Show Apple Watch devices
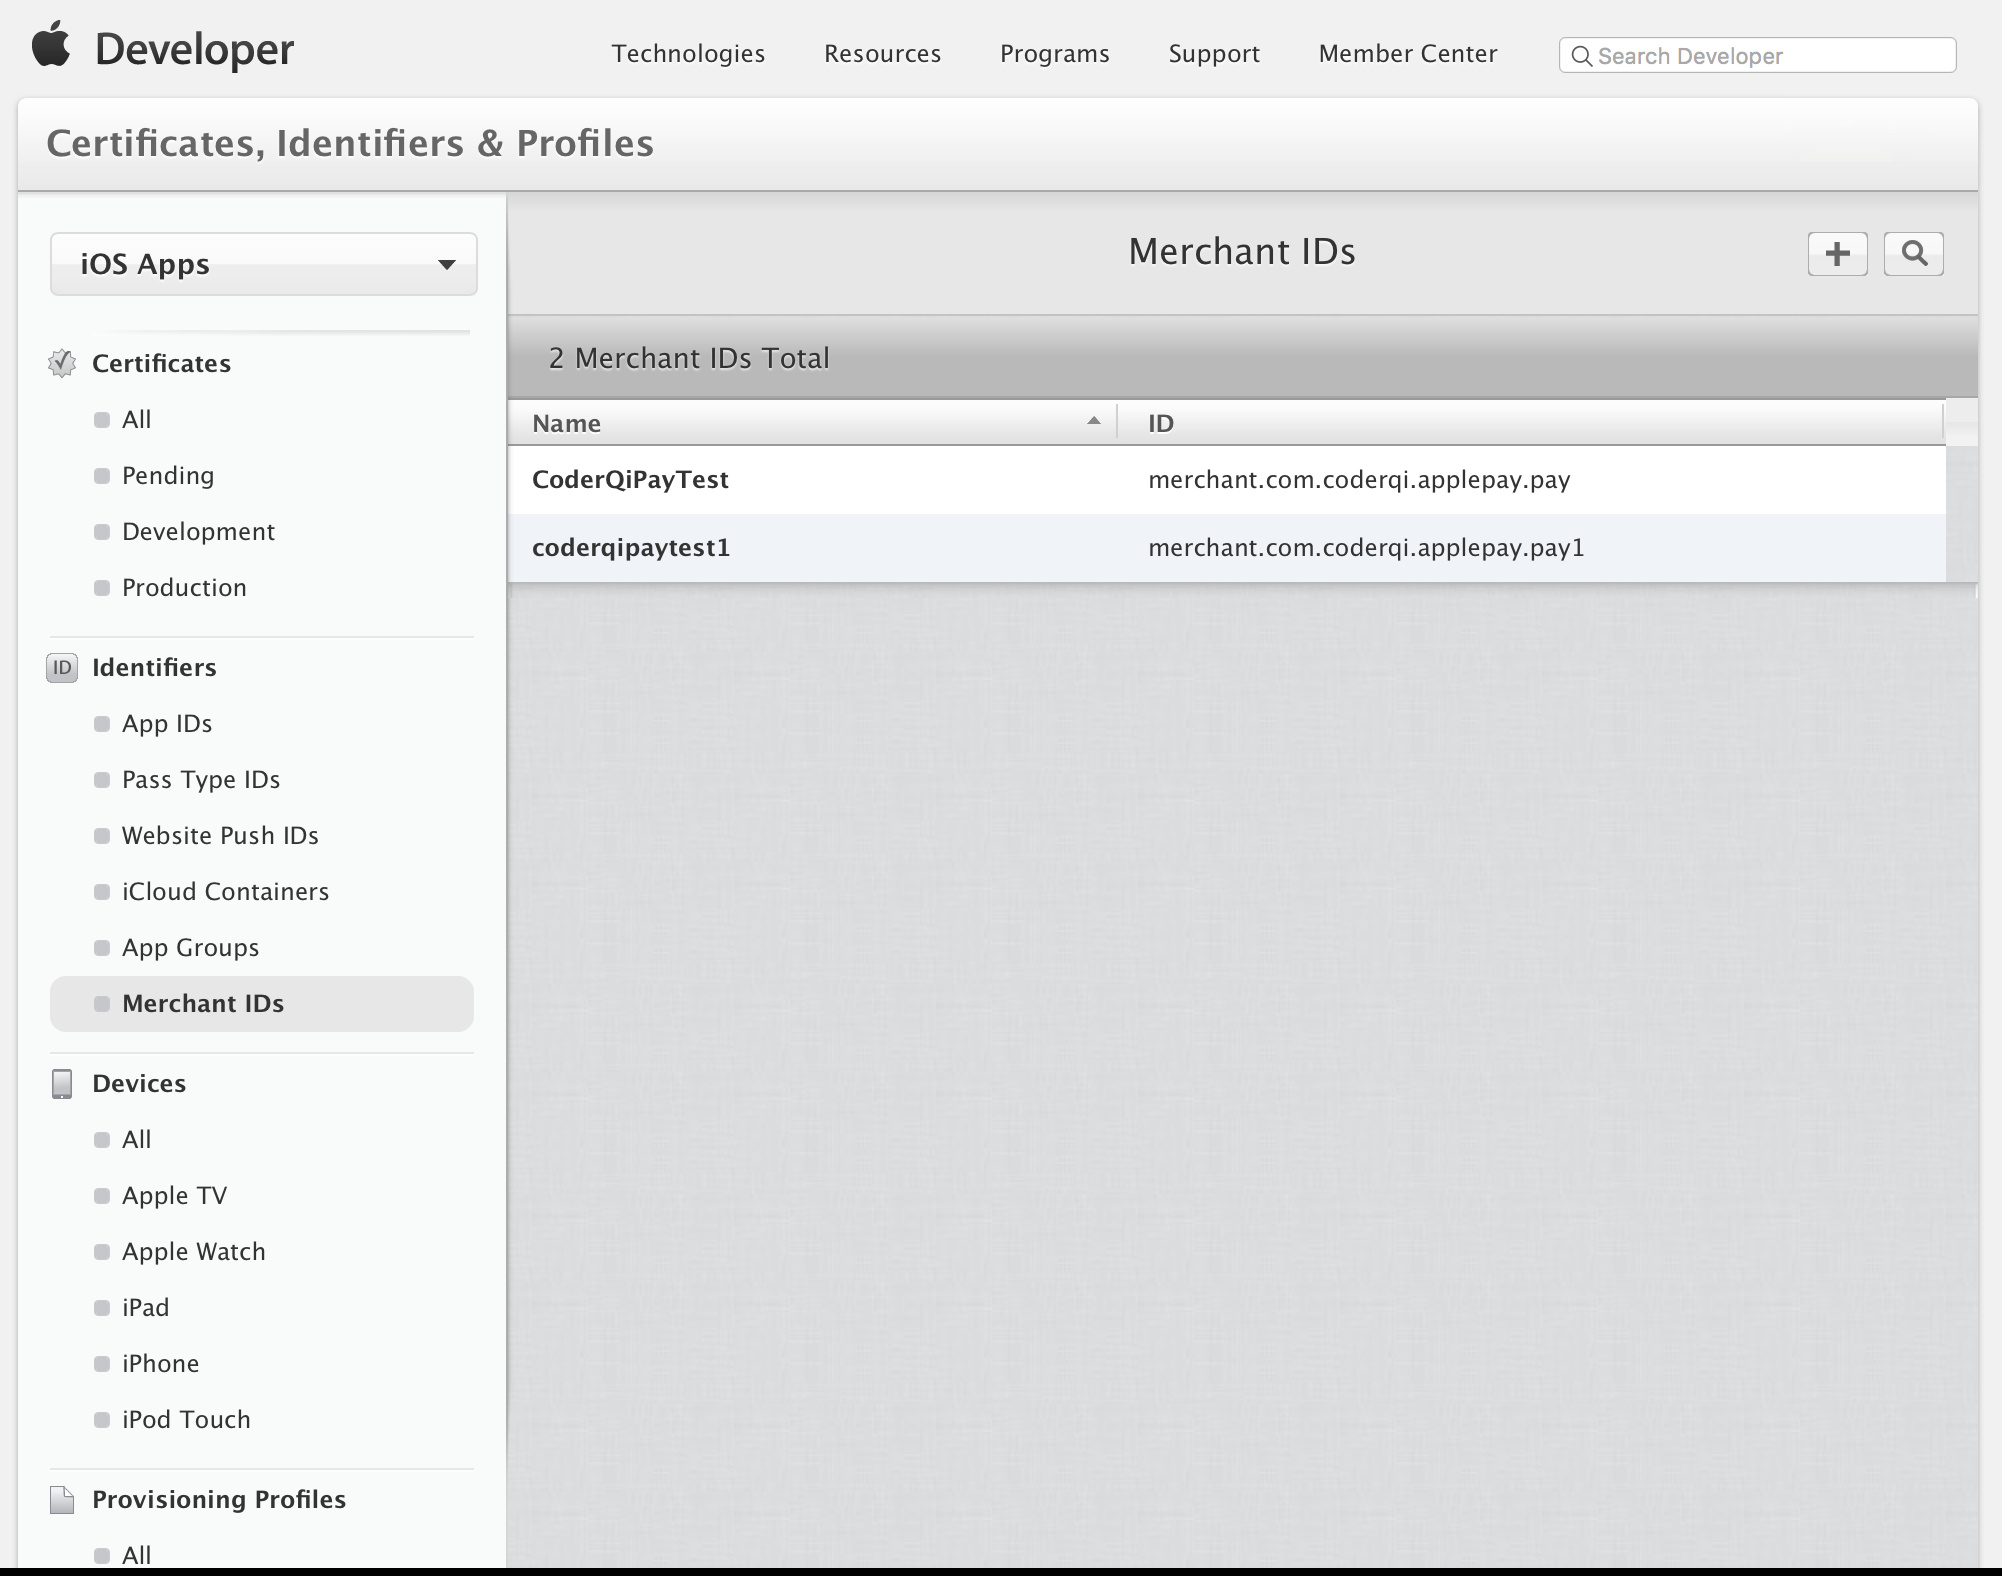Viewport: 2002px width, 1576px height. coord(194,1252)
